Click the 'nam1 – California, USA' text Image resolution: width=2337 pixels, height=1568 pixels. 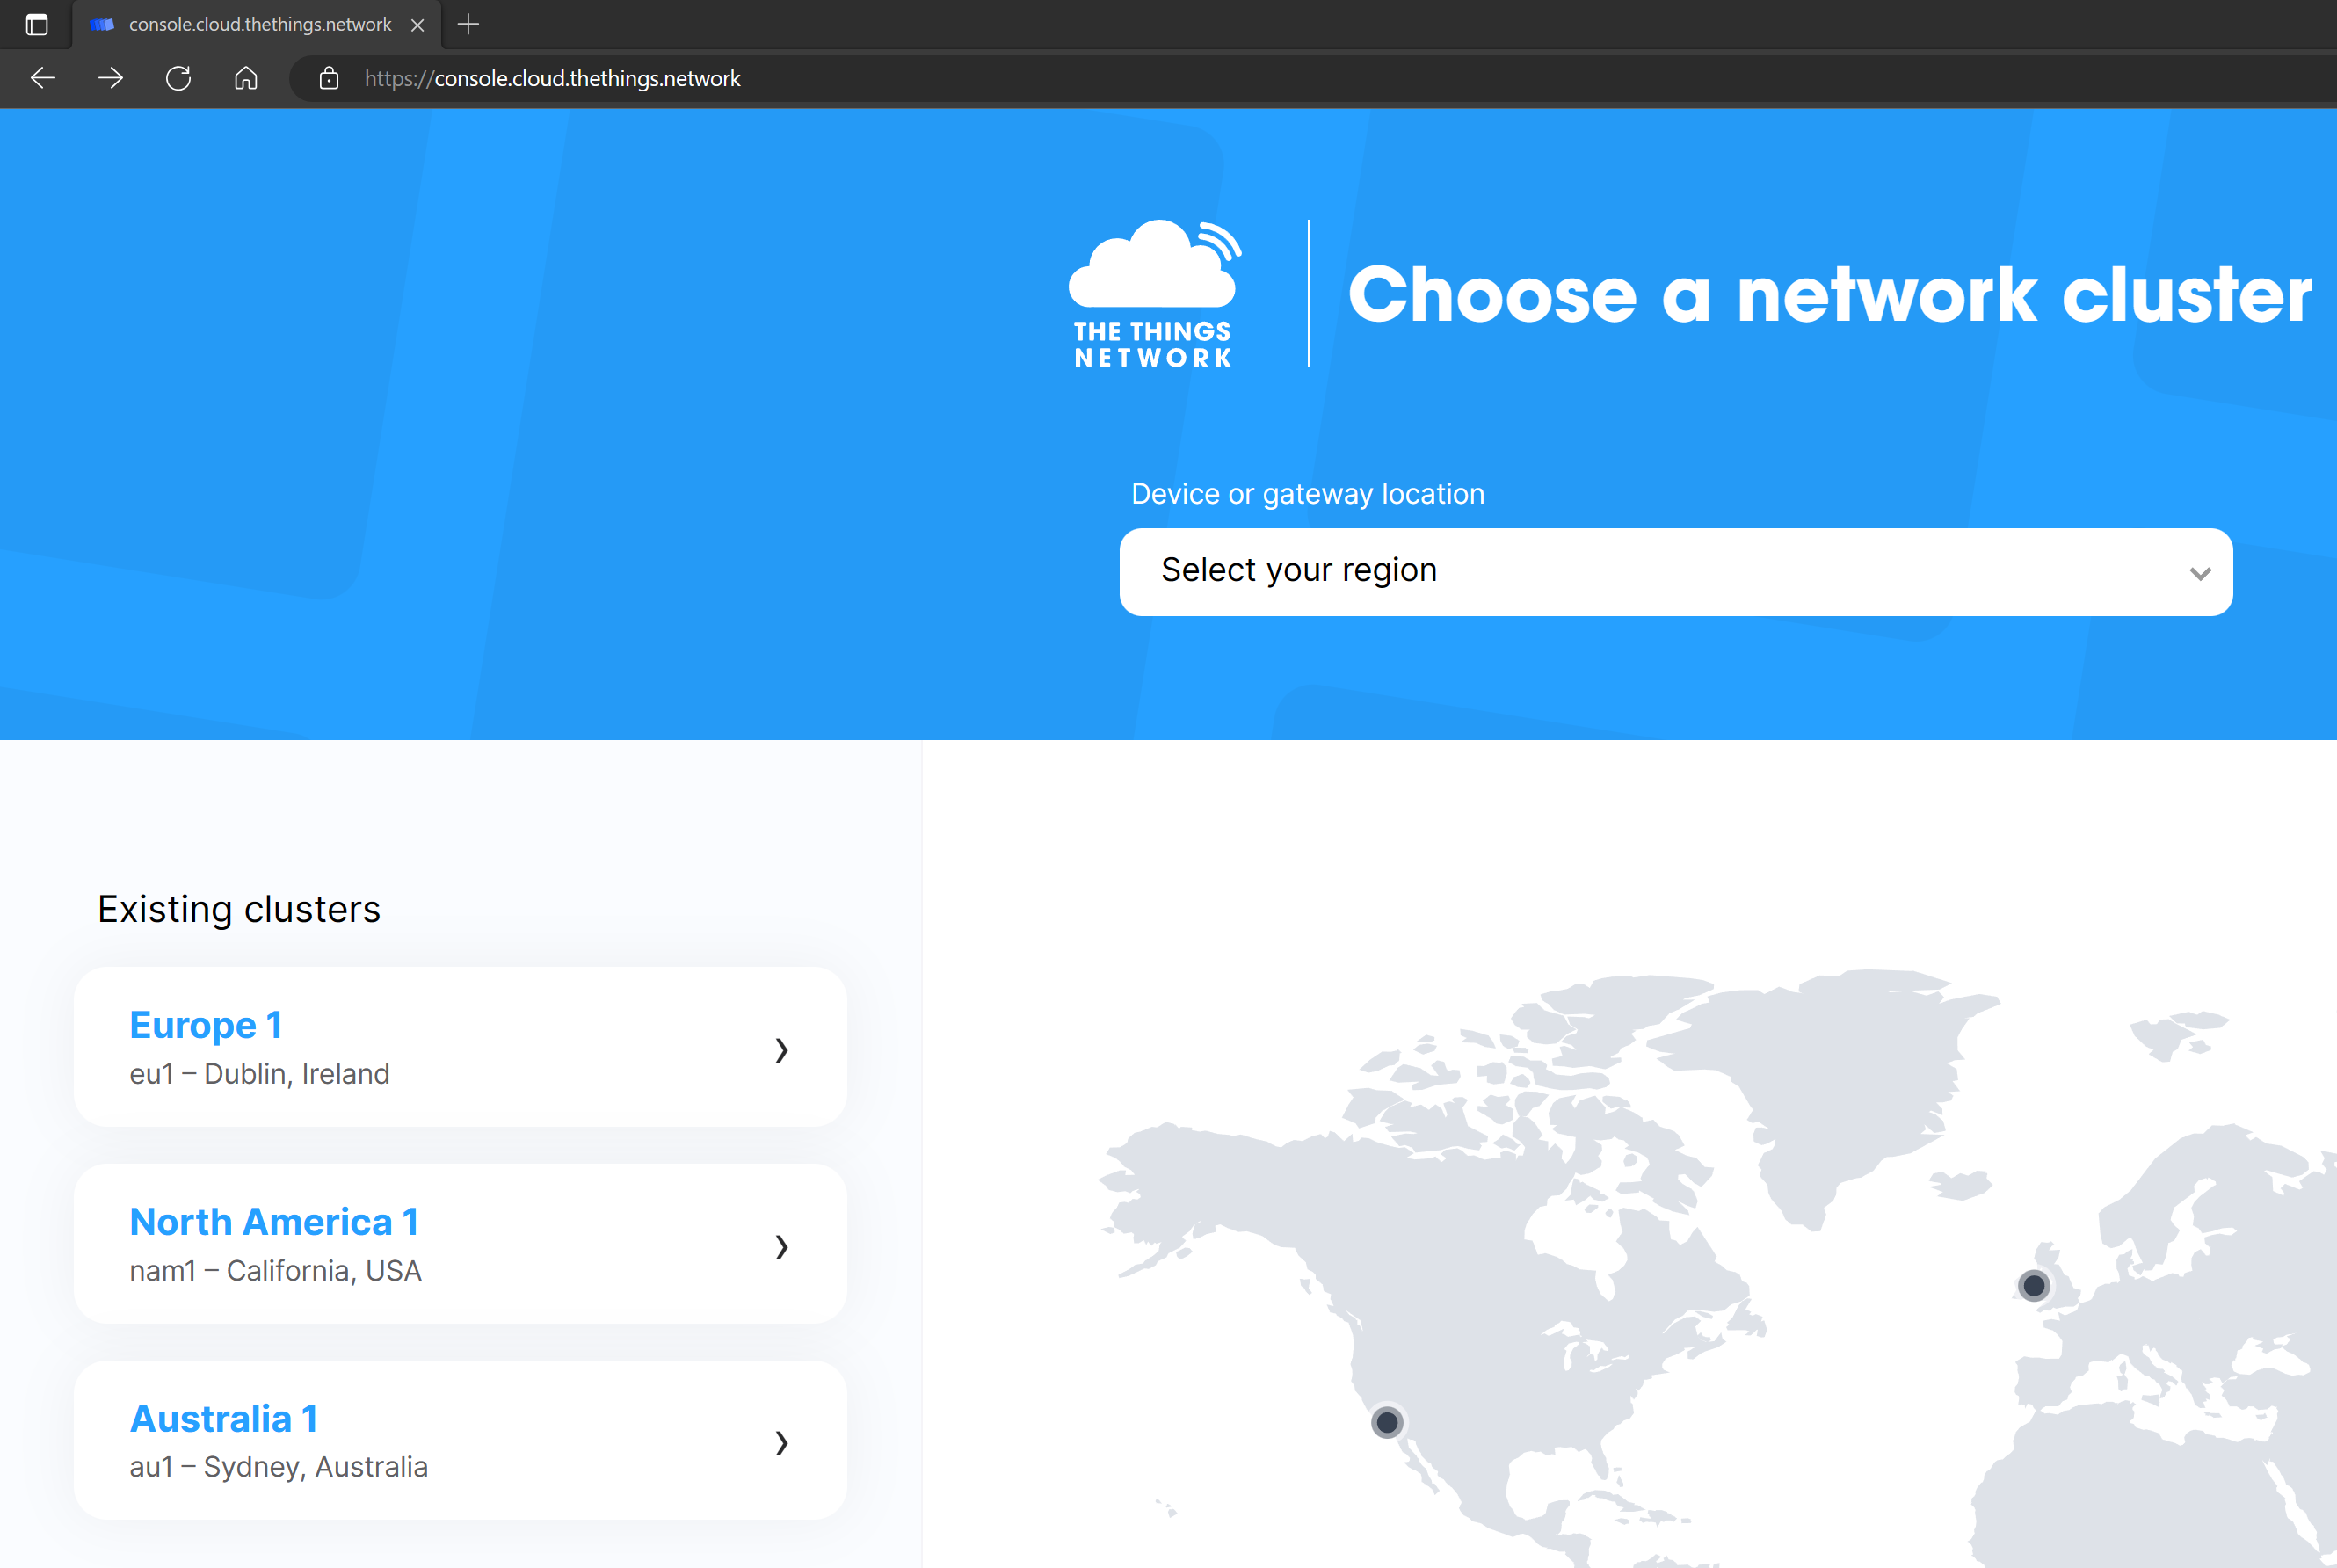coord(276,1271)
